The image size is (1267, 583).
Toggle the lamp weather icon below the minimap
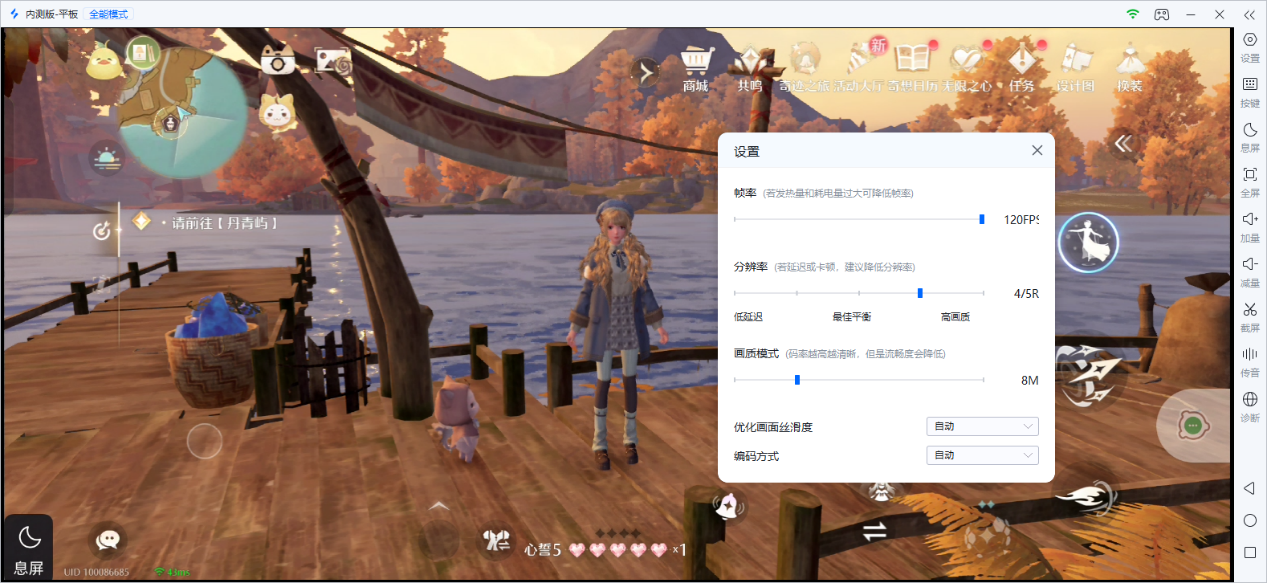pyautogui.click(x=107, y=158)
